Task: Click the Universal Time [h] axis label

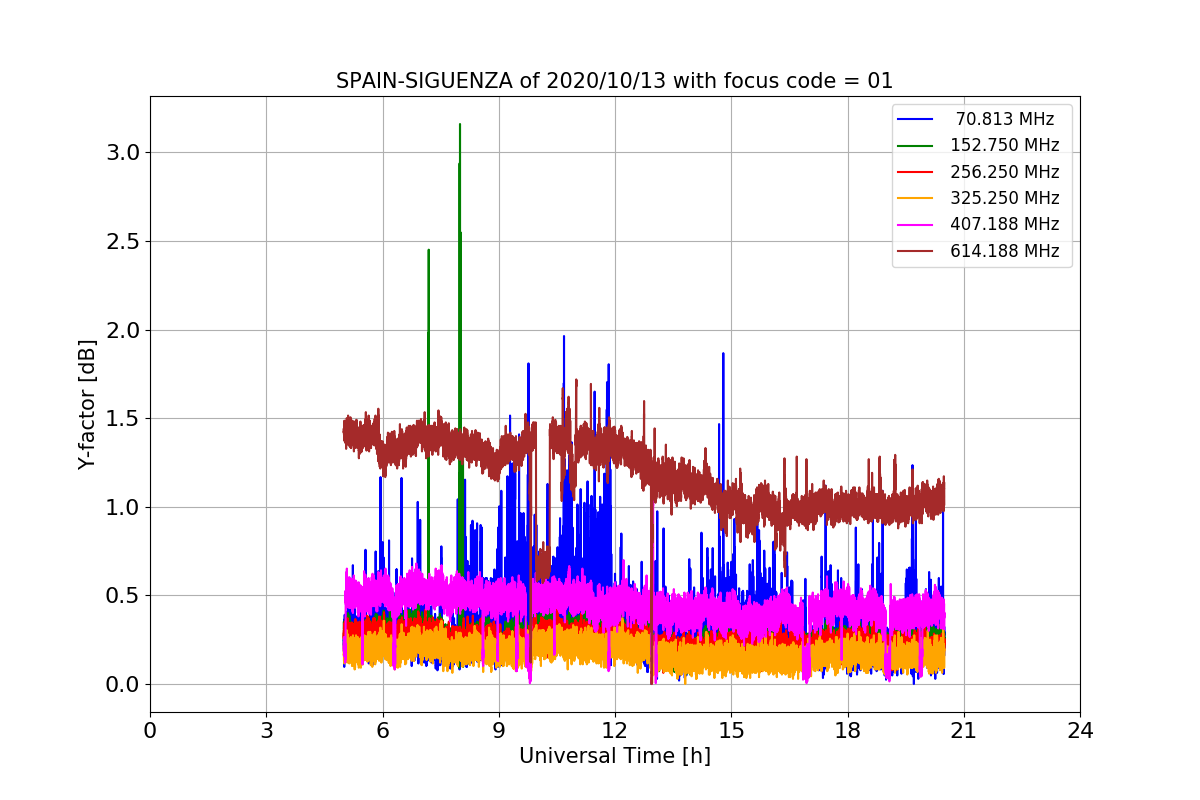Action: [x=614, y=757]
